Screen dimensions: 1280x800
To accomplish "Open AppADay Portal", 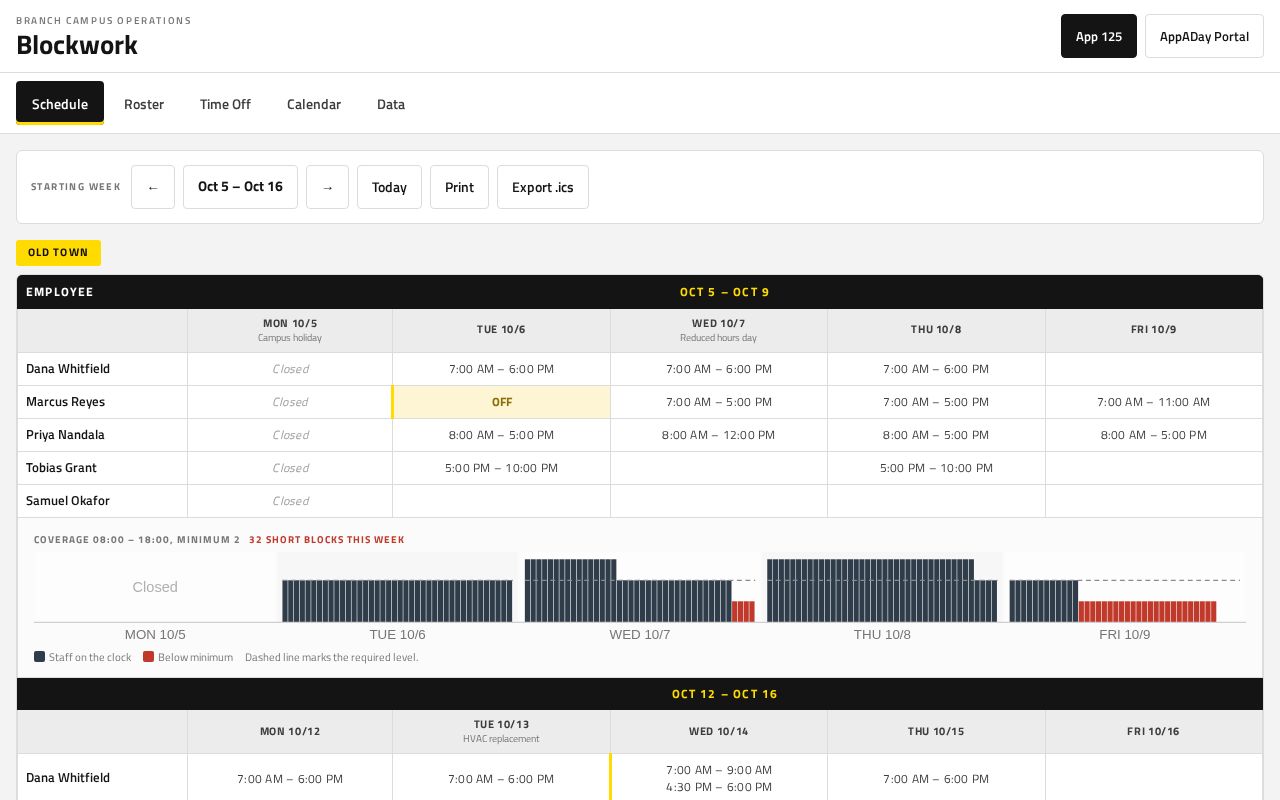I will click(x=1204, y=36).
